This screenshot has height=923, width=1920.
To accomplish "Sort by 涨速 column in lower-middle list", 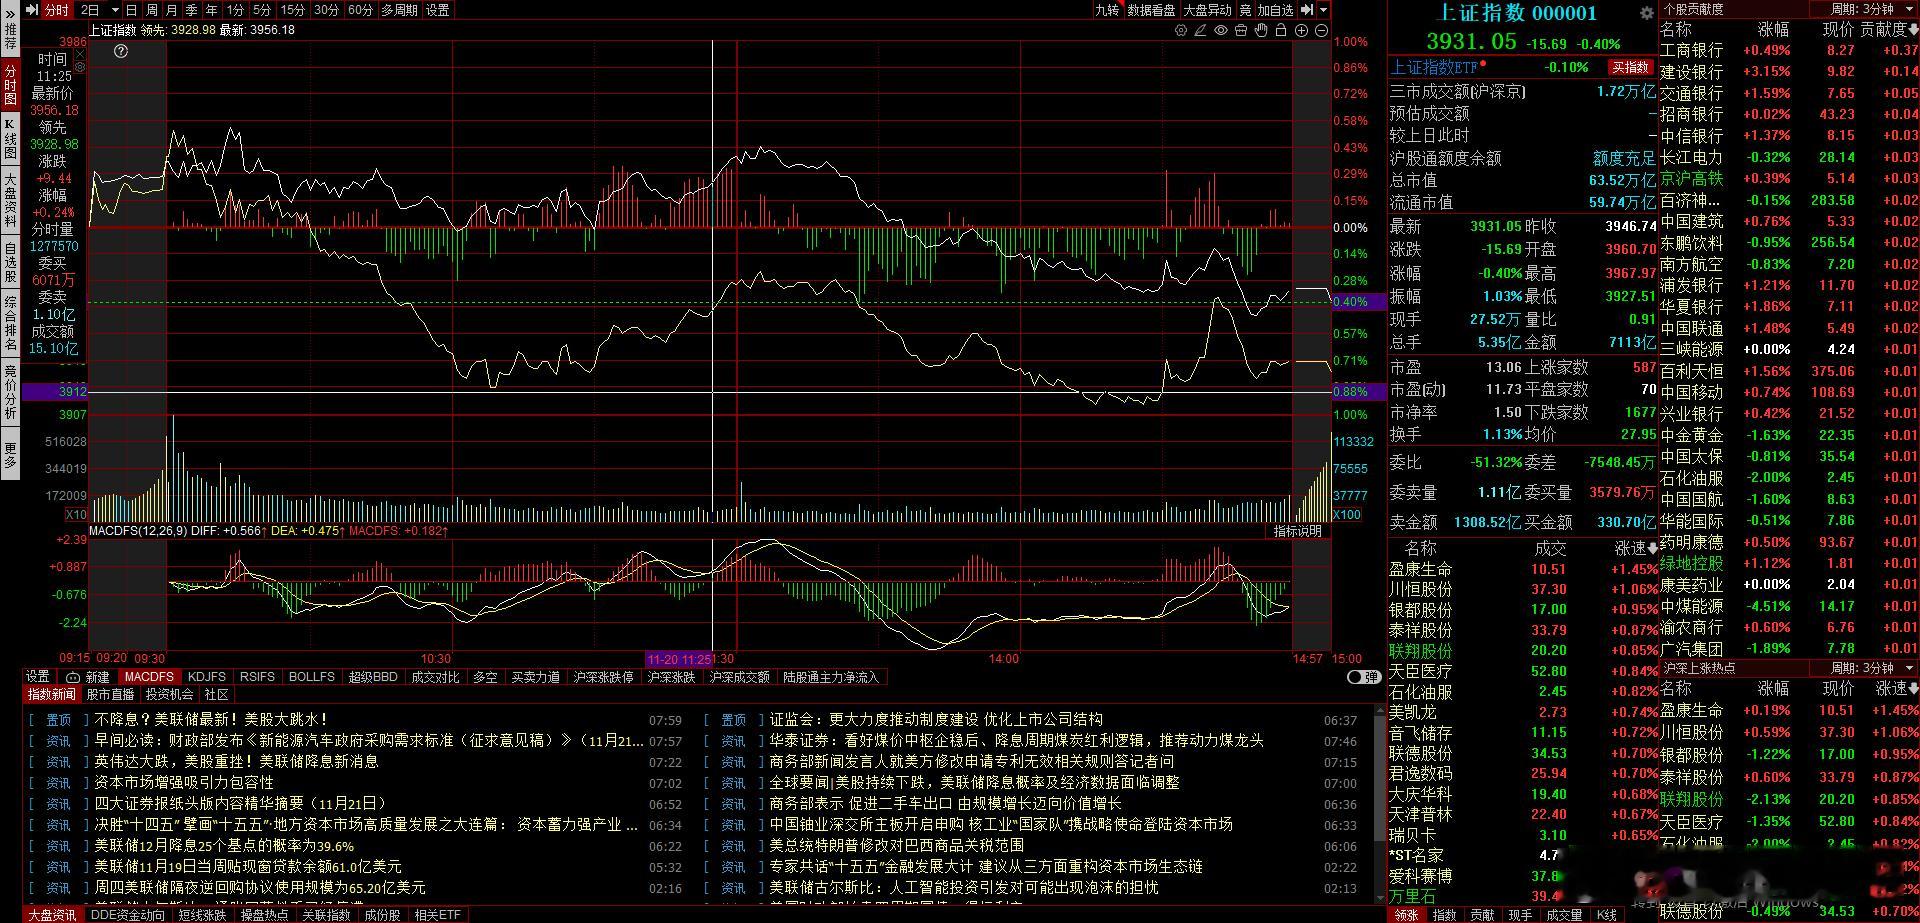I will pos(1636,548).
